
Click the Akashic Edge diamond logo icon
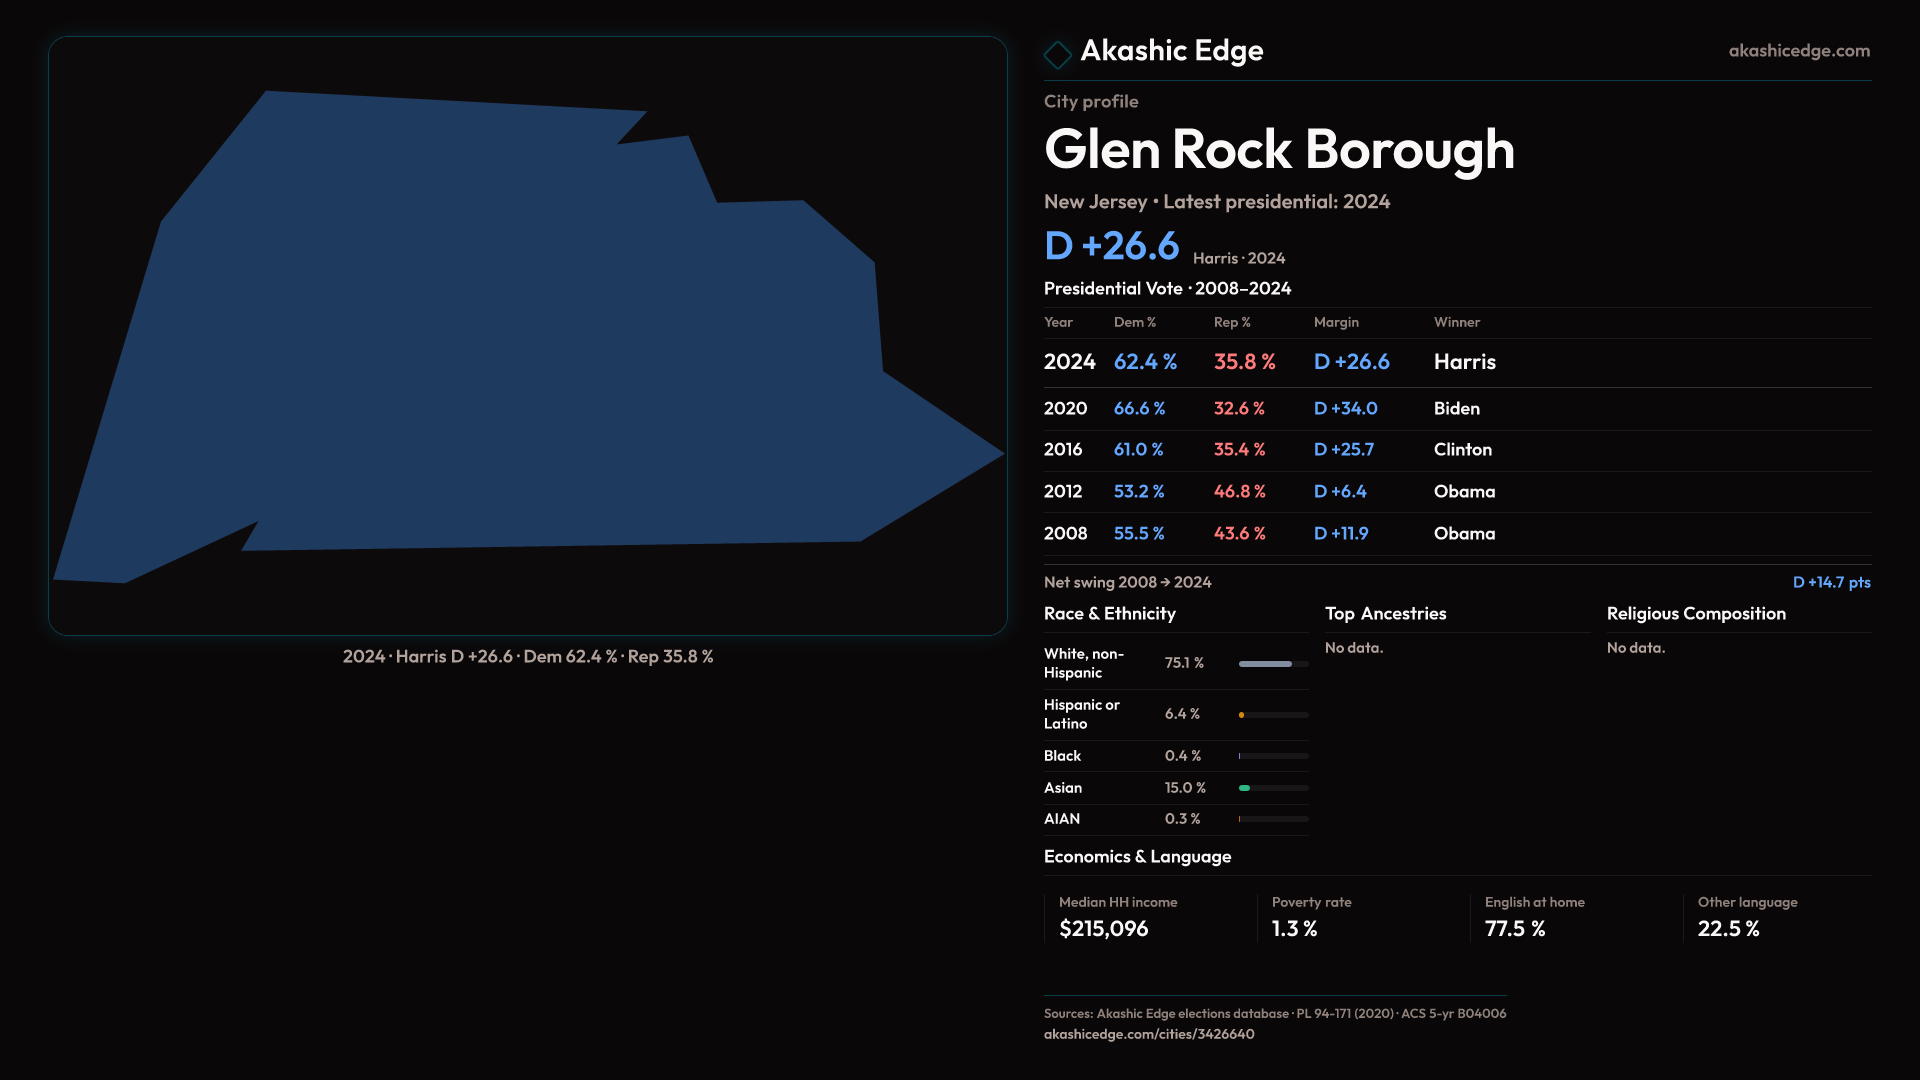tap(1057, 54)
